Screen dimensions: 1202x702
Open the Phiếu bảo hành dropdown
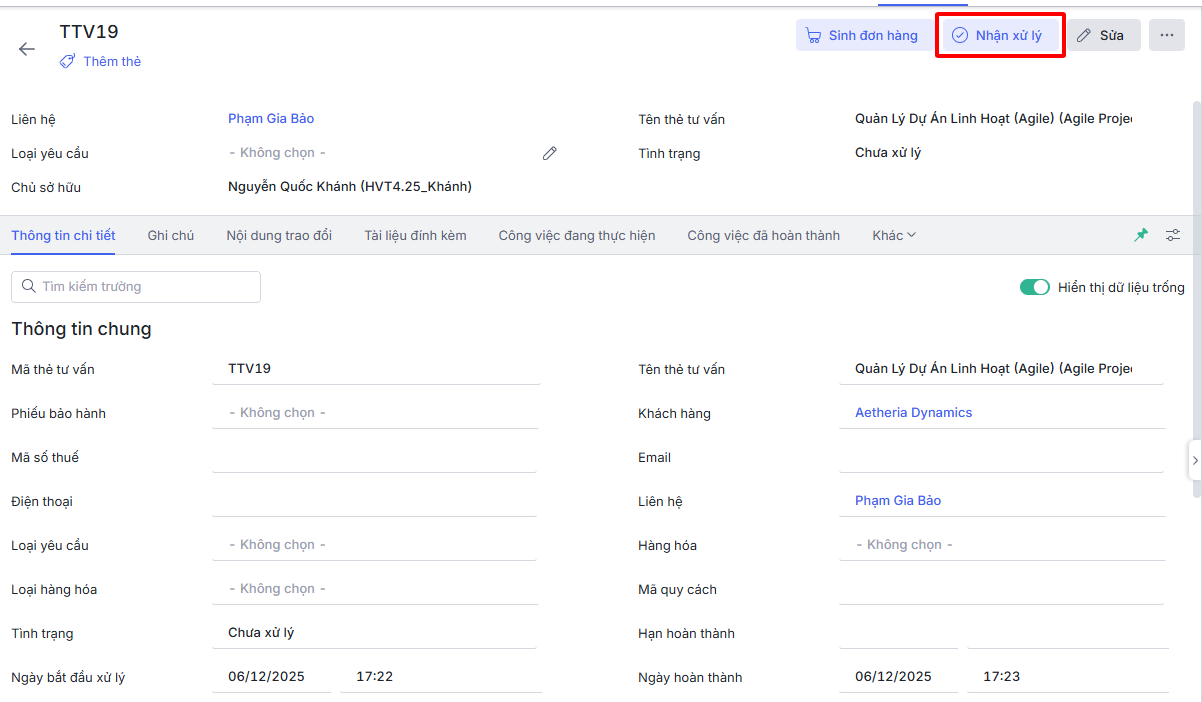click(x=375, y=413)
